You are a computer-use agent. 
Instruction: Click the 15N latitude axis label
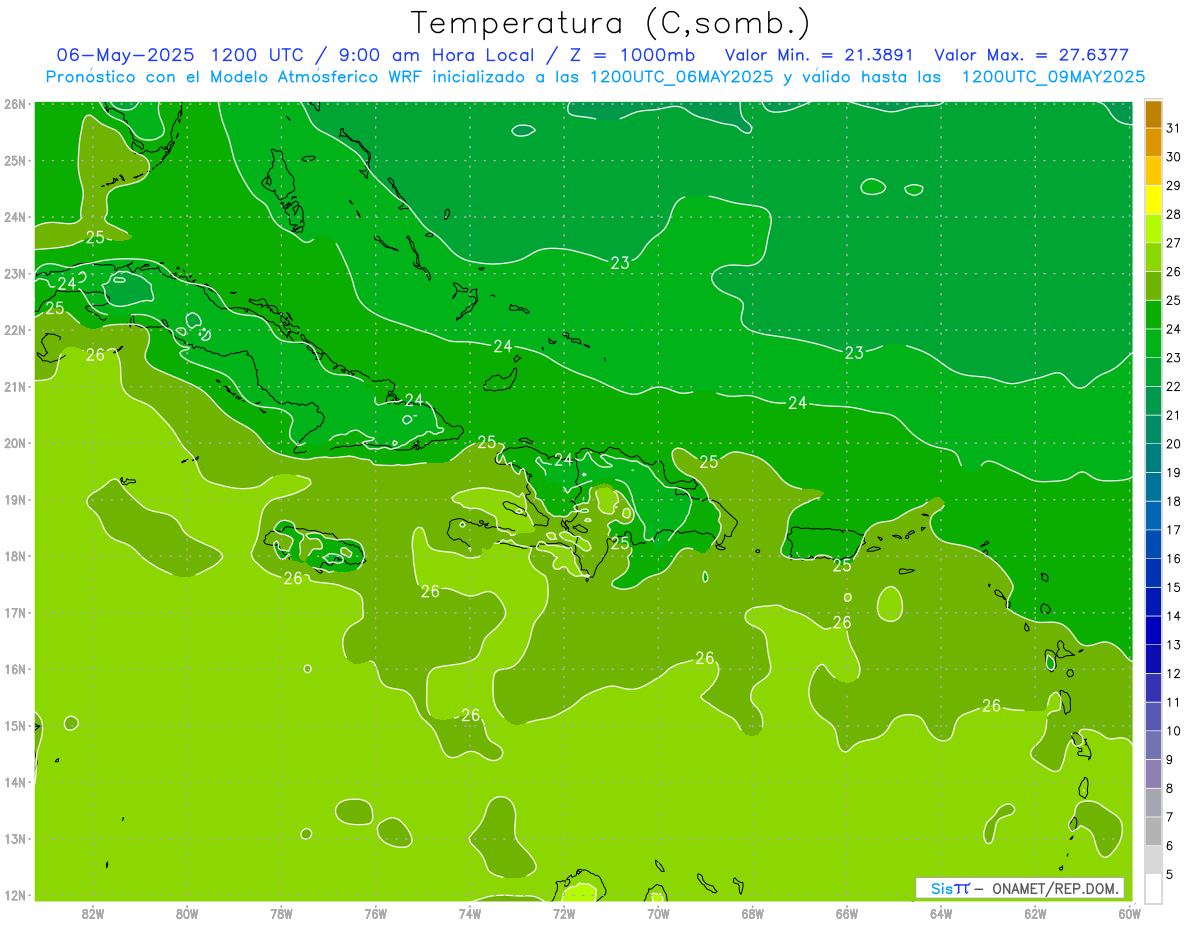tap(15, 725)
